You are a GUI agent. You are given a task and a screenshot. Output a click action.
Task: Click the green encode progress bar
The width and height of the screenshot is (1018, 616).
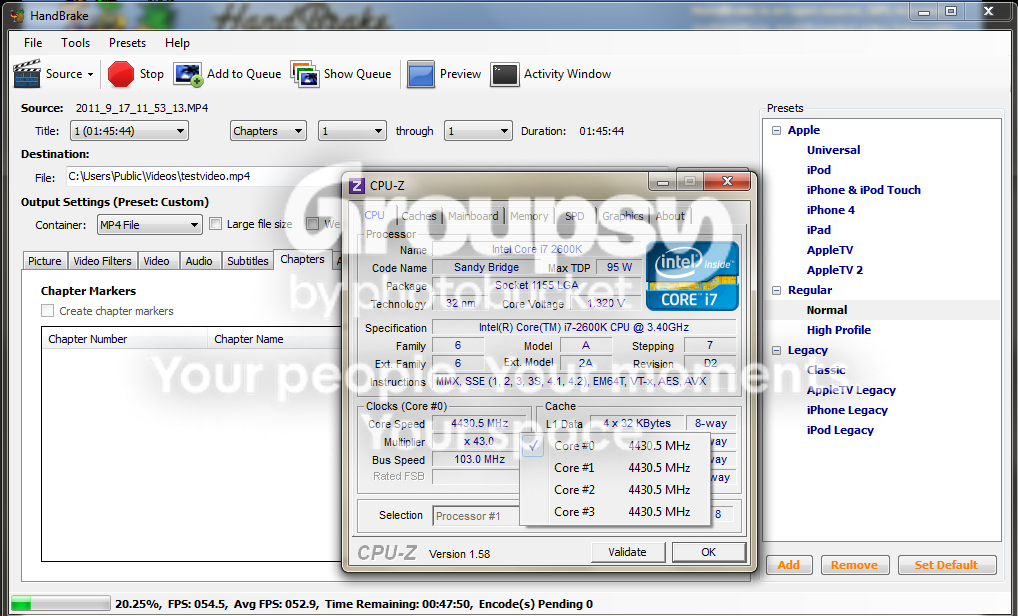[x=60, y=604]
